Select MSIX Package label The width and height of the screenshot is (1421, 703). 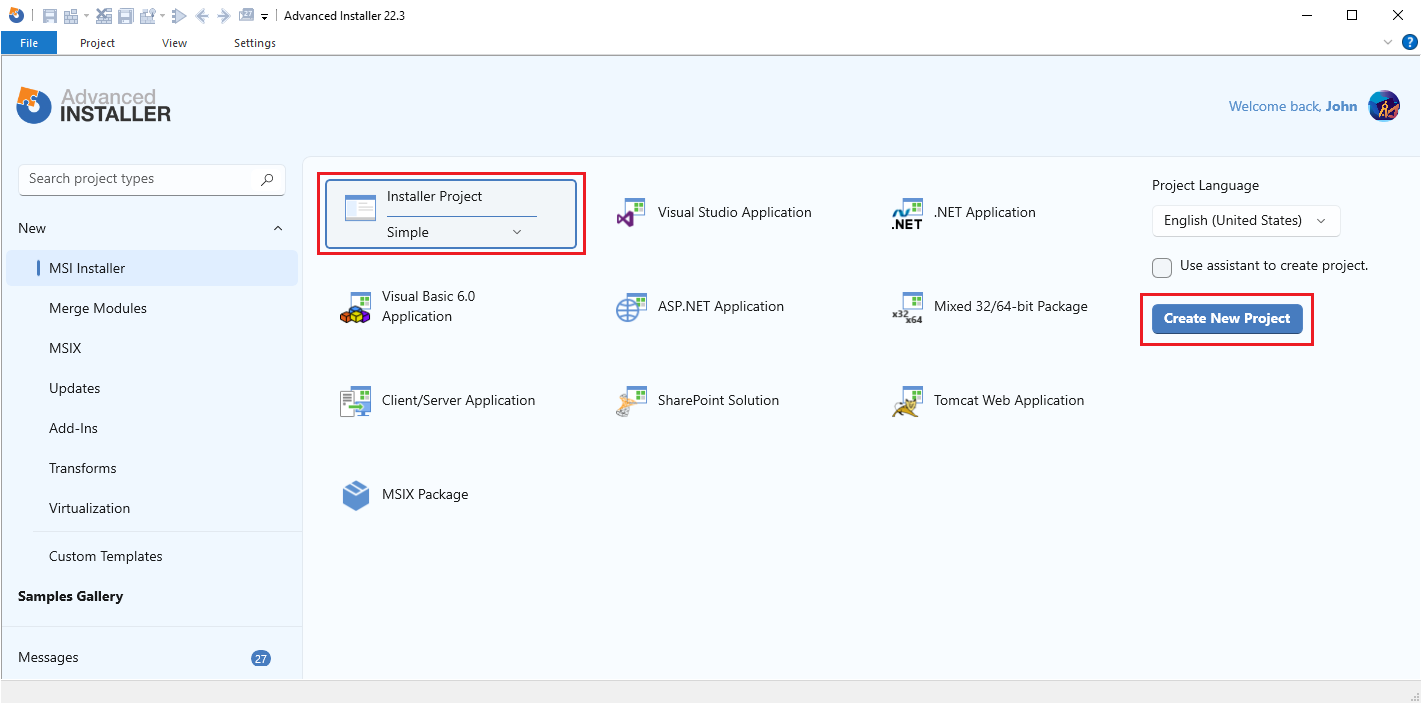(425, 494)
